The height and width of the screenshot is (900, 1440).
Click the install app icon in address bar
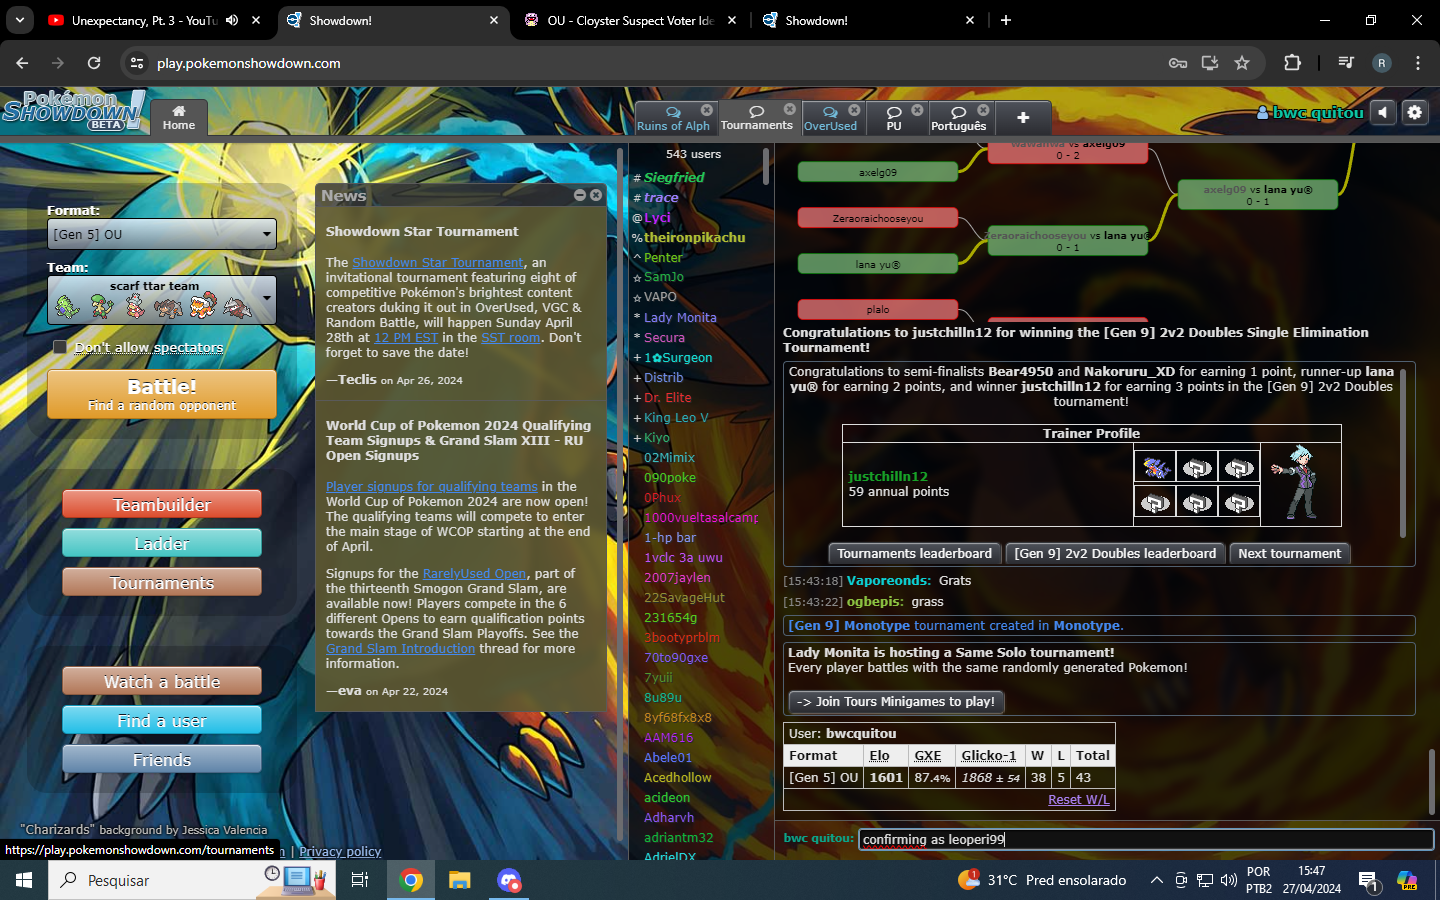tap(1210, 63)
